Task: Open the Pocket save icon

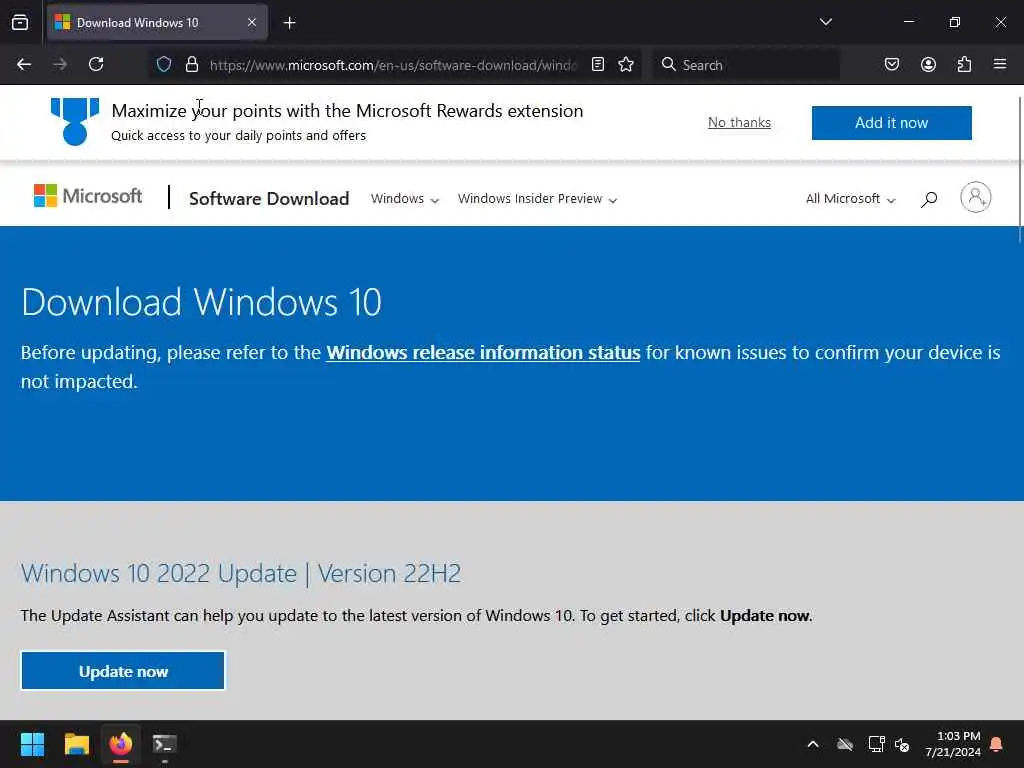Action: tap(891, 65)
